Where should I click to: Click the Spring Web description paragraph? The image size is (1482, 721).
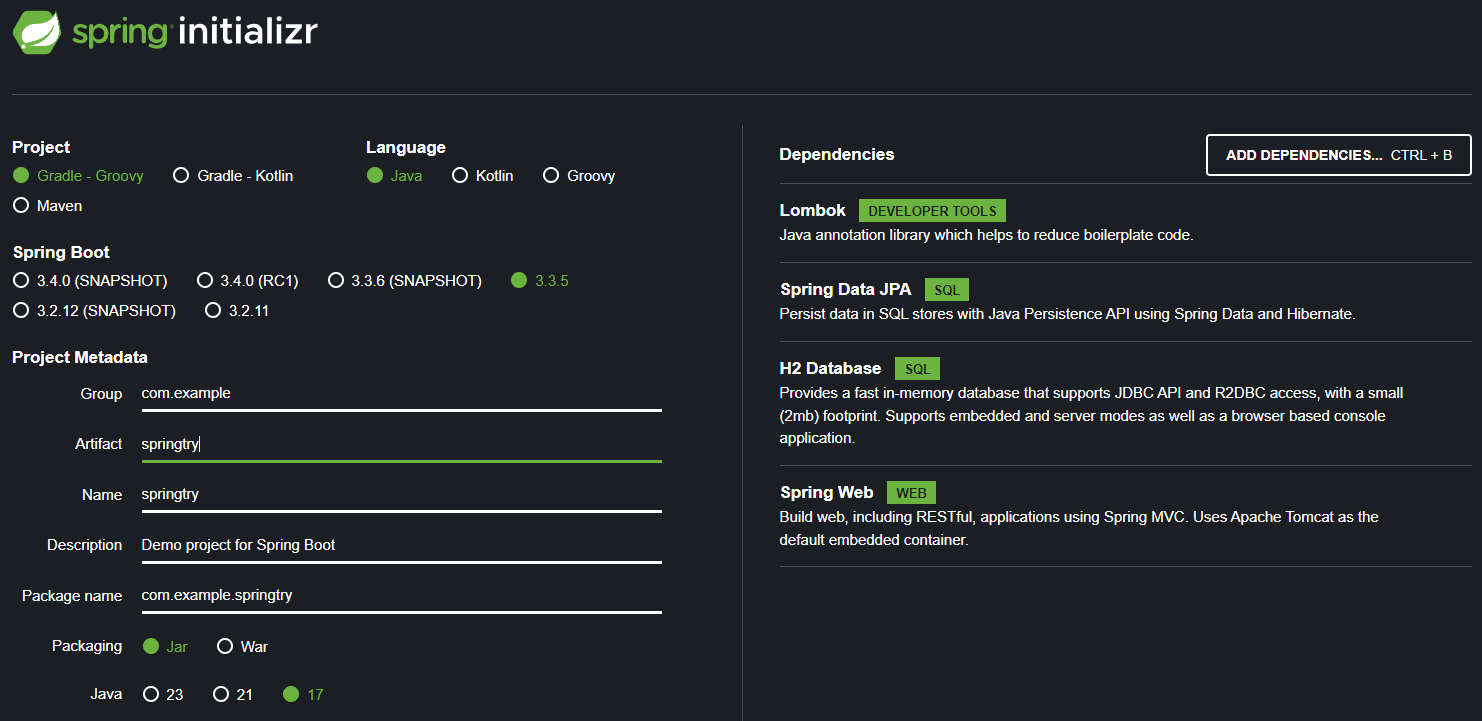1079,528
